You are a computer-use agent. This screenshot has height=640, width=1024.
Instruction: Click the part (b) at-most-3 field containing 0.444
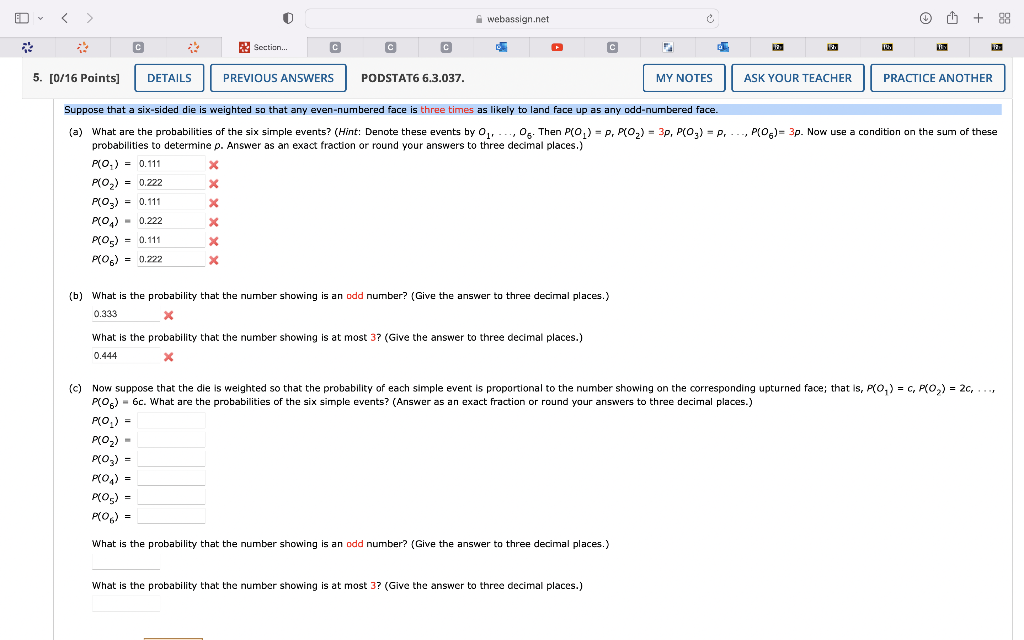[x=126, y=356]
